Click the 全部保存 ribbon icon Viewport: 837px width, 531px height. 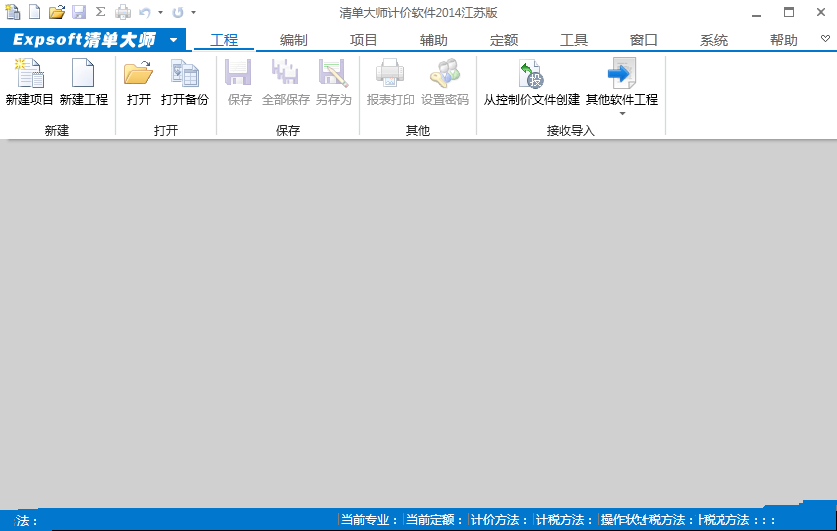[x=285, y=73]
